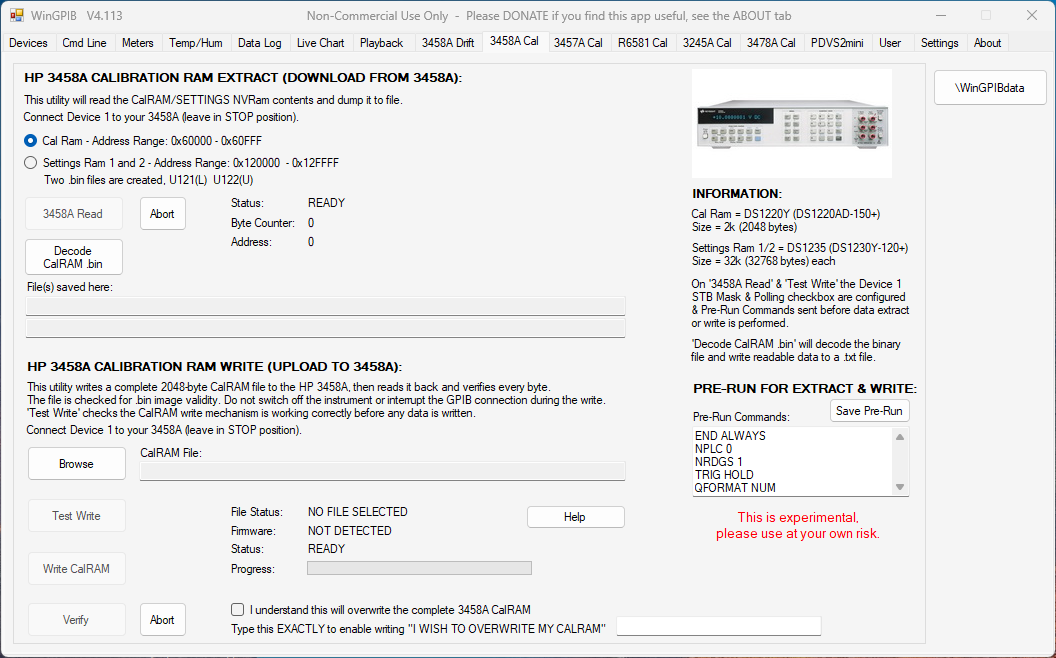The width and height of the screenshot is (1056, 658).
Task: Click the HP 3458A multimeter picture
Action: click(x=792, y=123)
